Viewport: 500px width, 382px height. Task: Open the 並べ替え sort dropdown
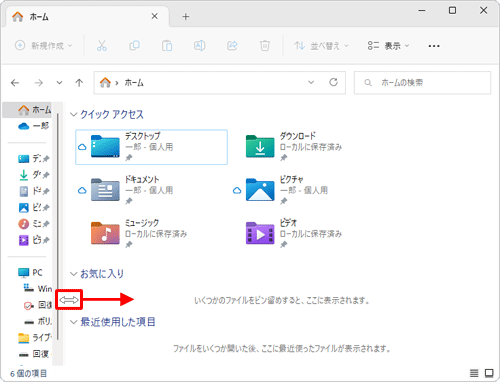pos(321,45)
